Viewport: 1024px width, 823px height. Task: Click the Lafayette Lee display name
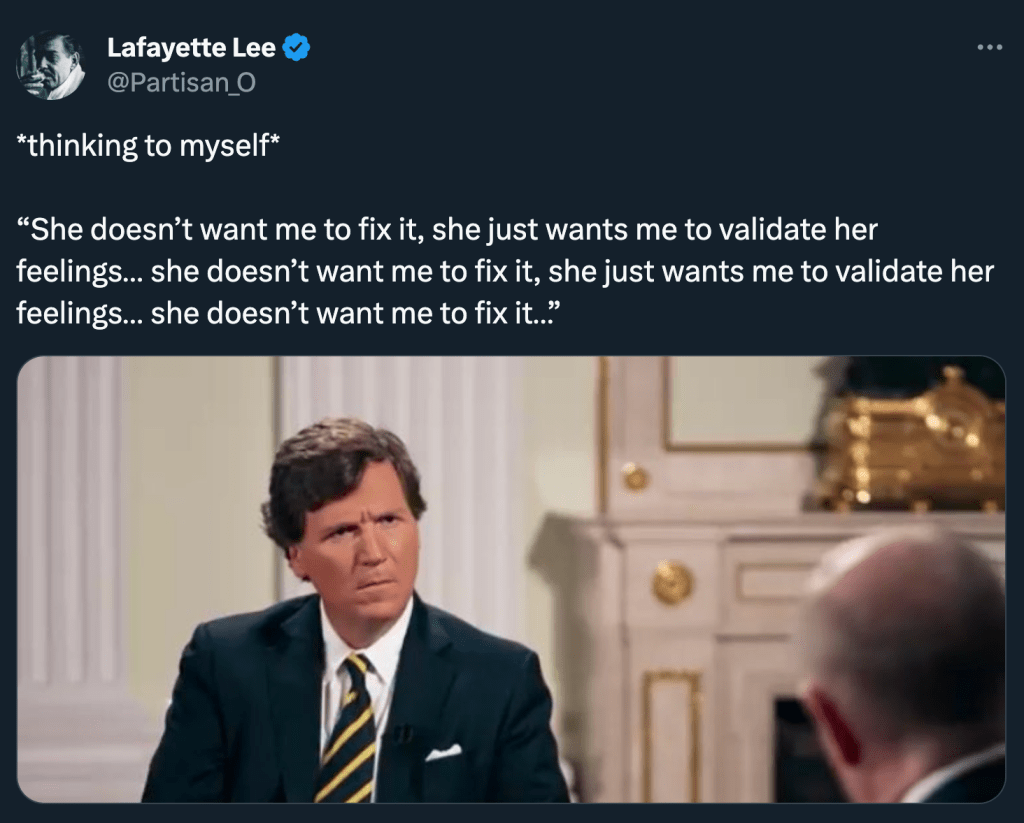coord(191,47)
